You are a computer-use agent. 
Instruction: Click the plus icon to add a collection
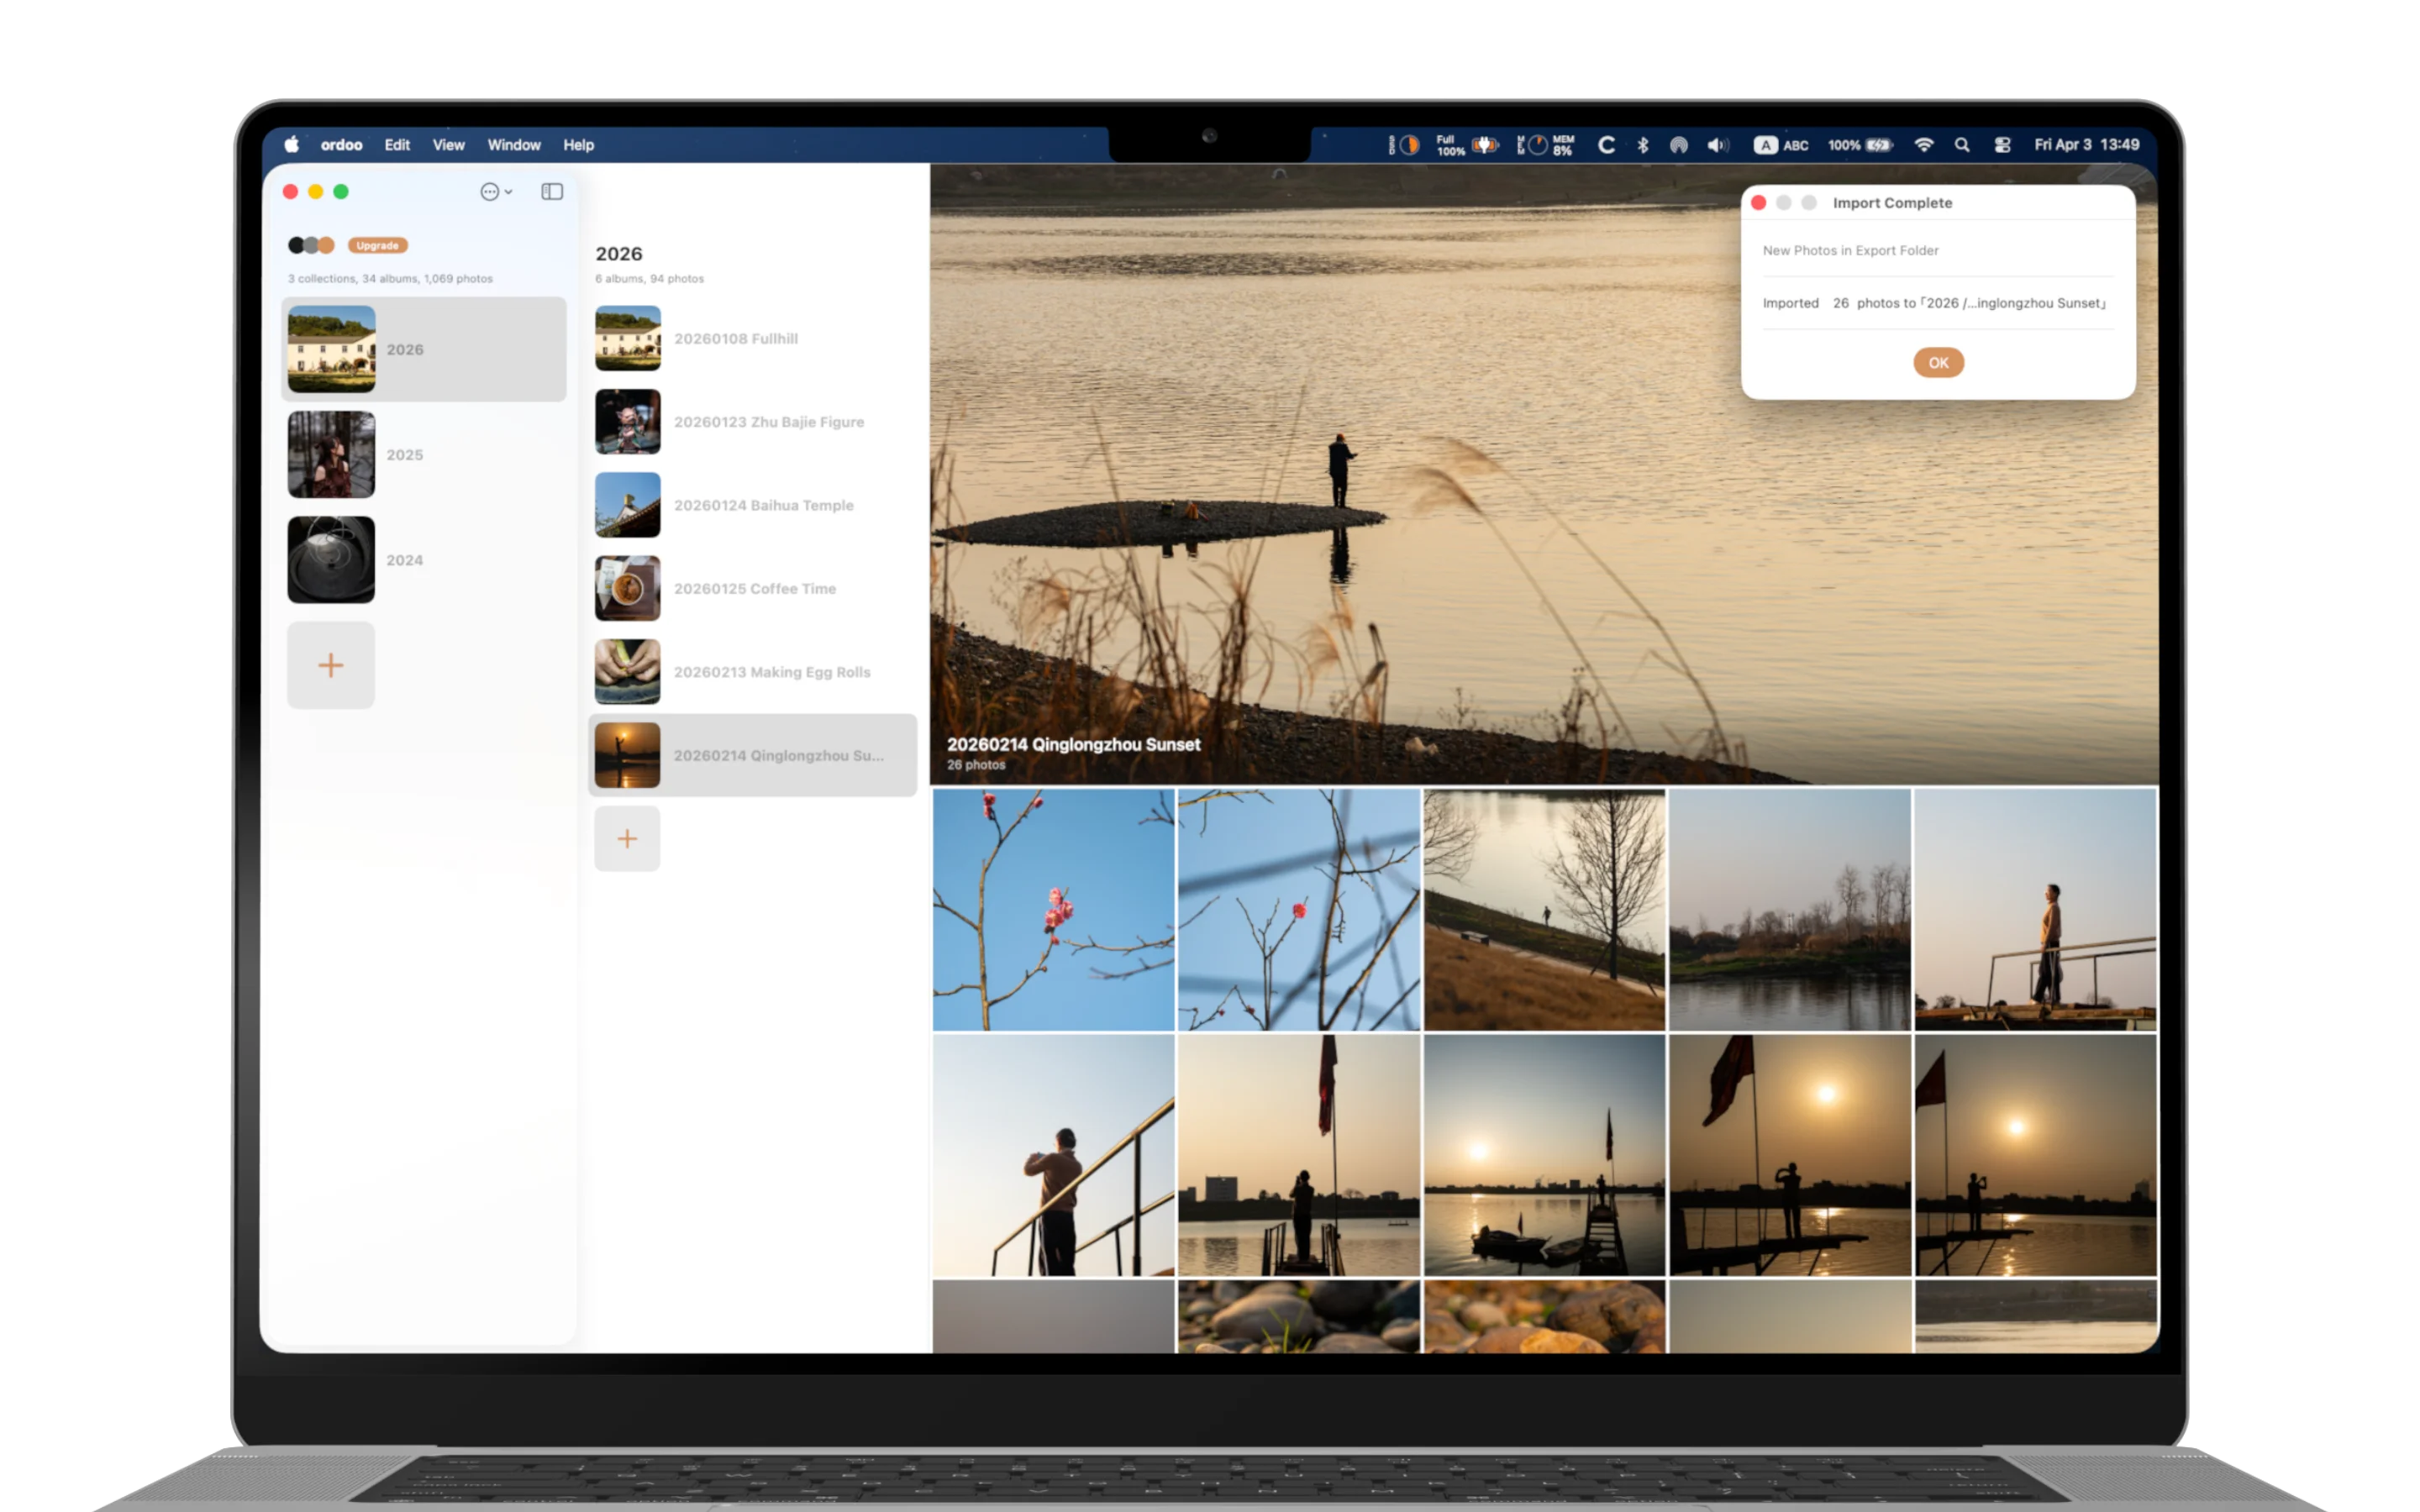[331, 664]
